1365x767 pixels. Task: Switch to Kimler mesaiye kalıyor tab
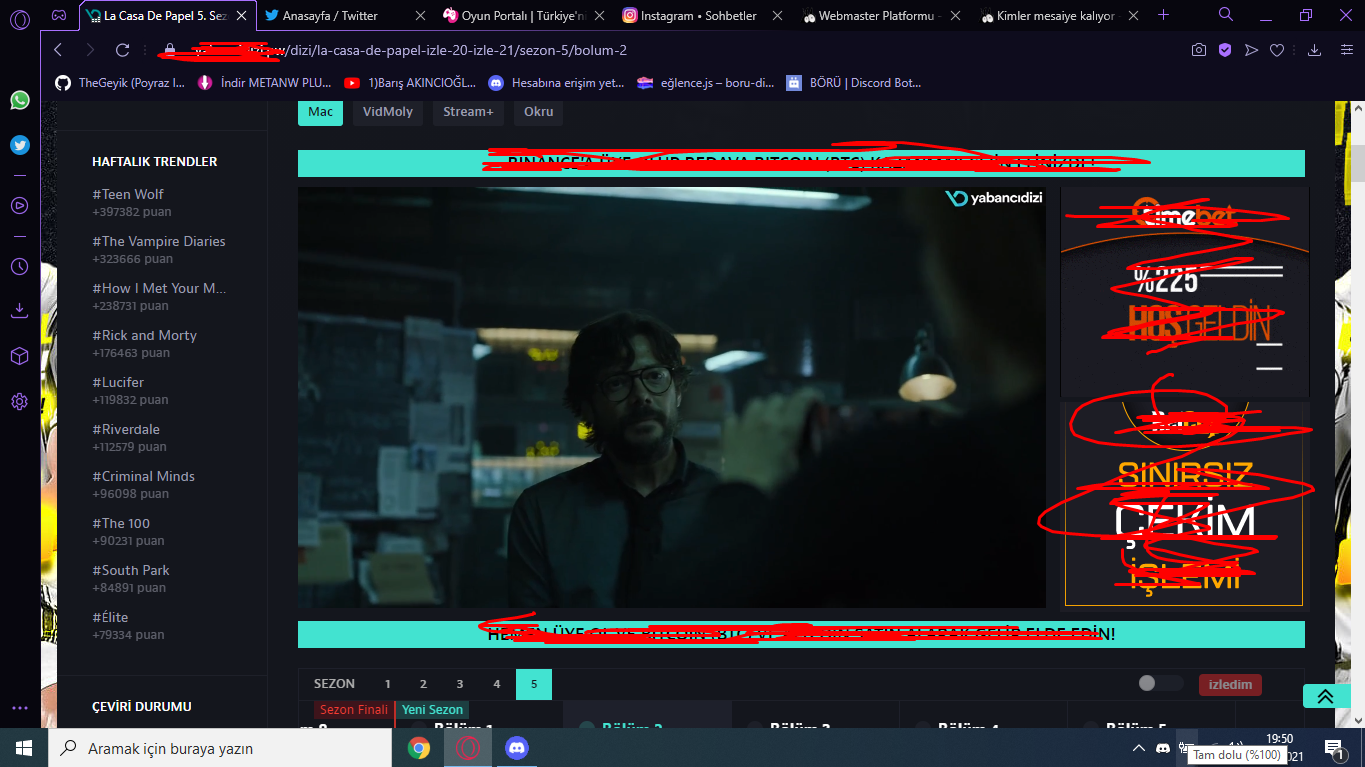(x=1059, y=16)
